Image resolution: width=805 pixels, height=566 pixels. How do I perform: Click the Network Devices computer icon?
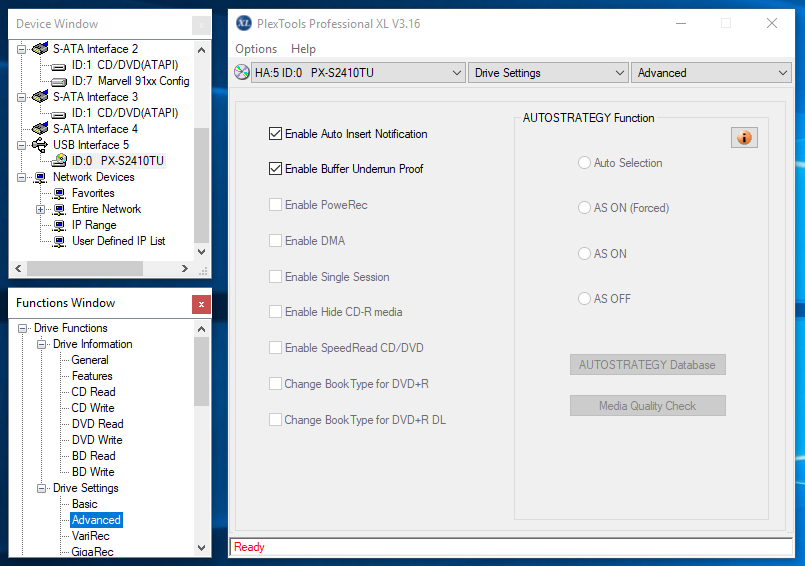(x=40, y=177)
